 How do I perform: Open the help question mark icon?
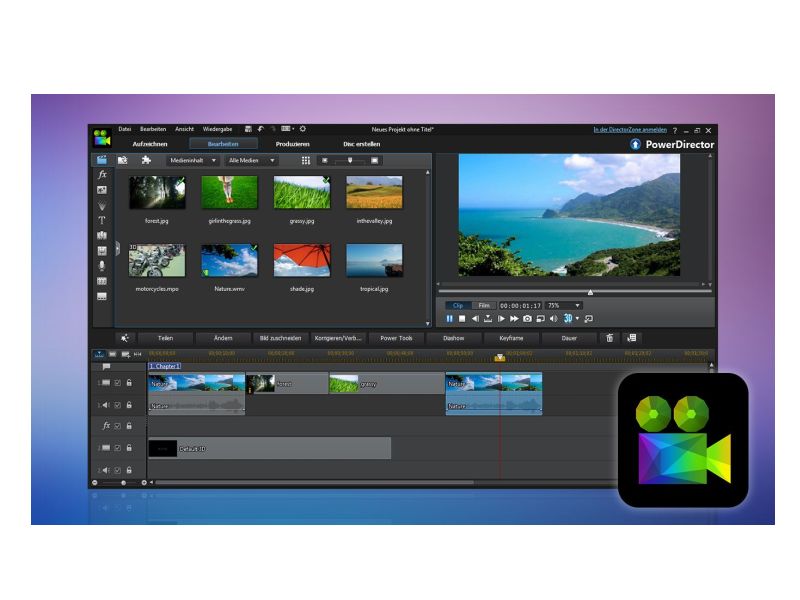pyautogui.click(x=674, y=131)
